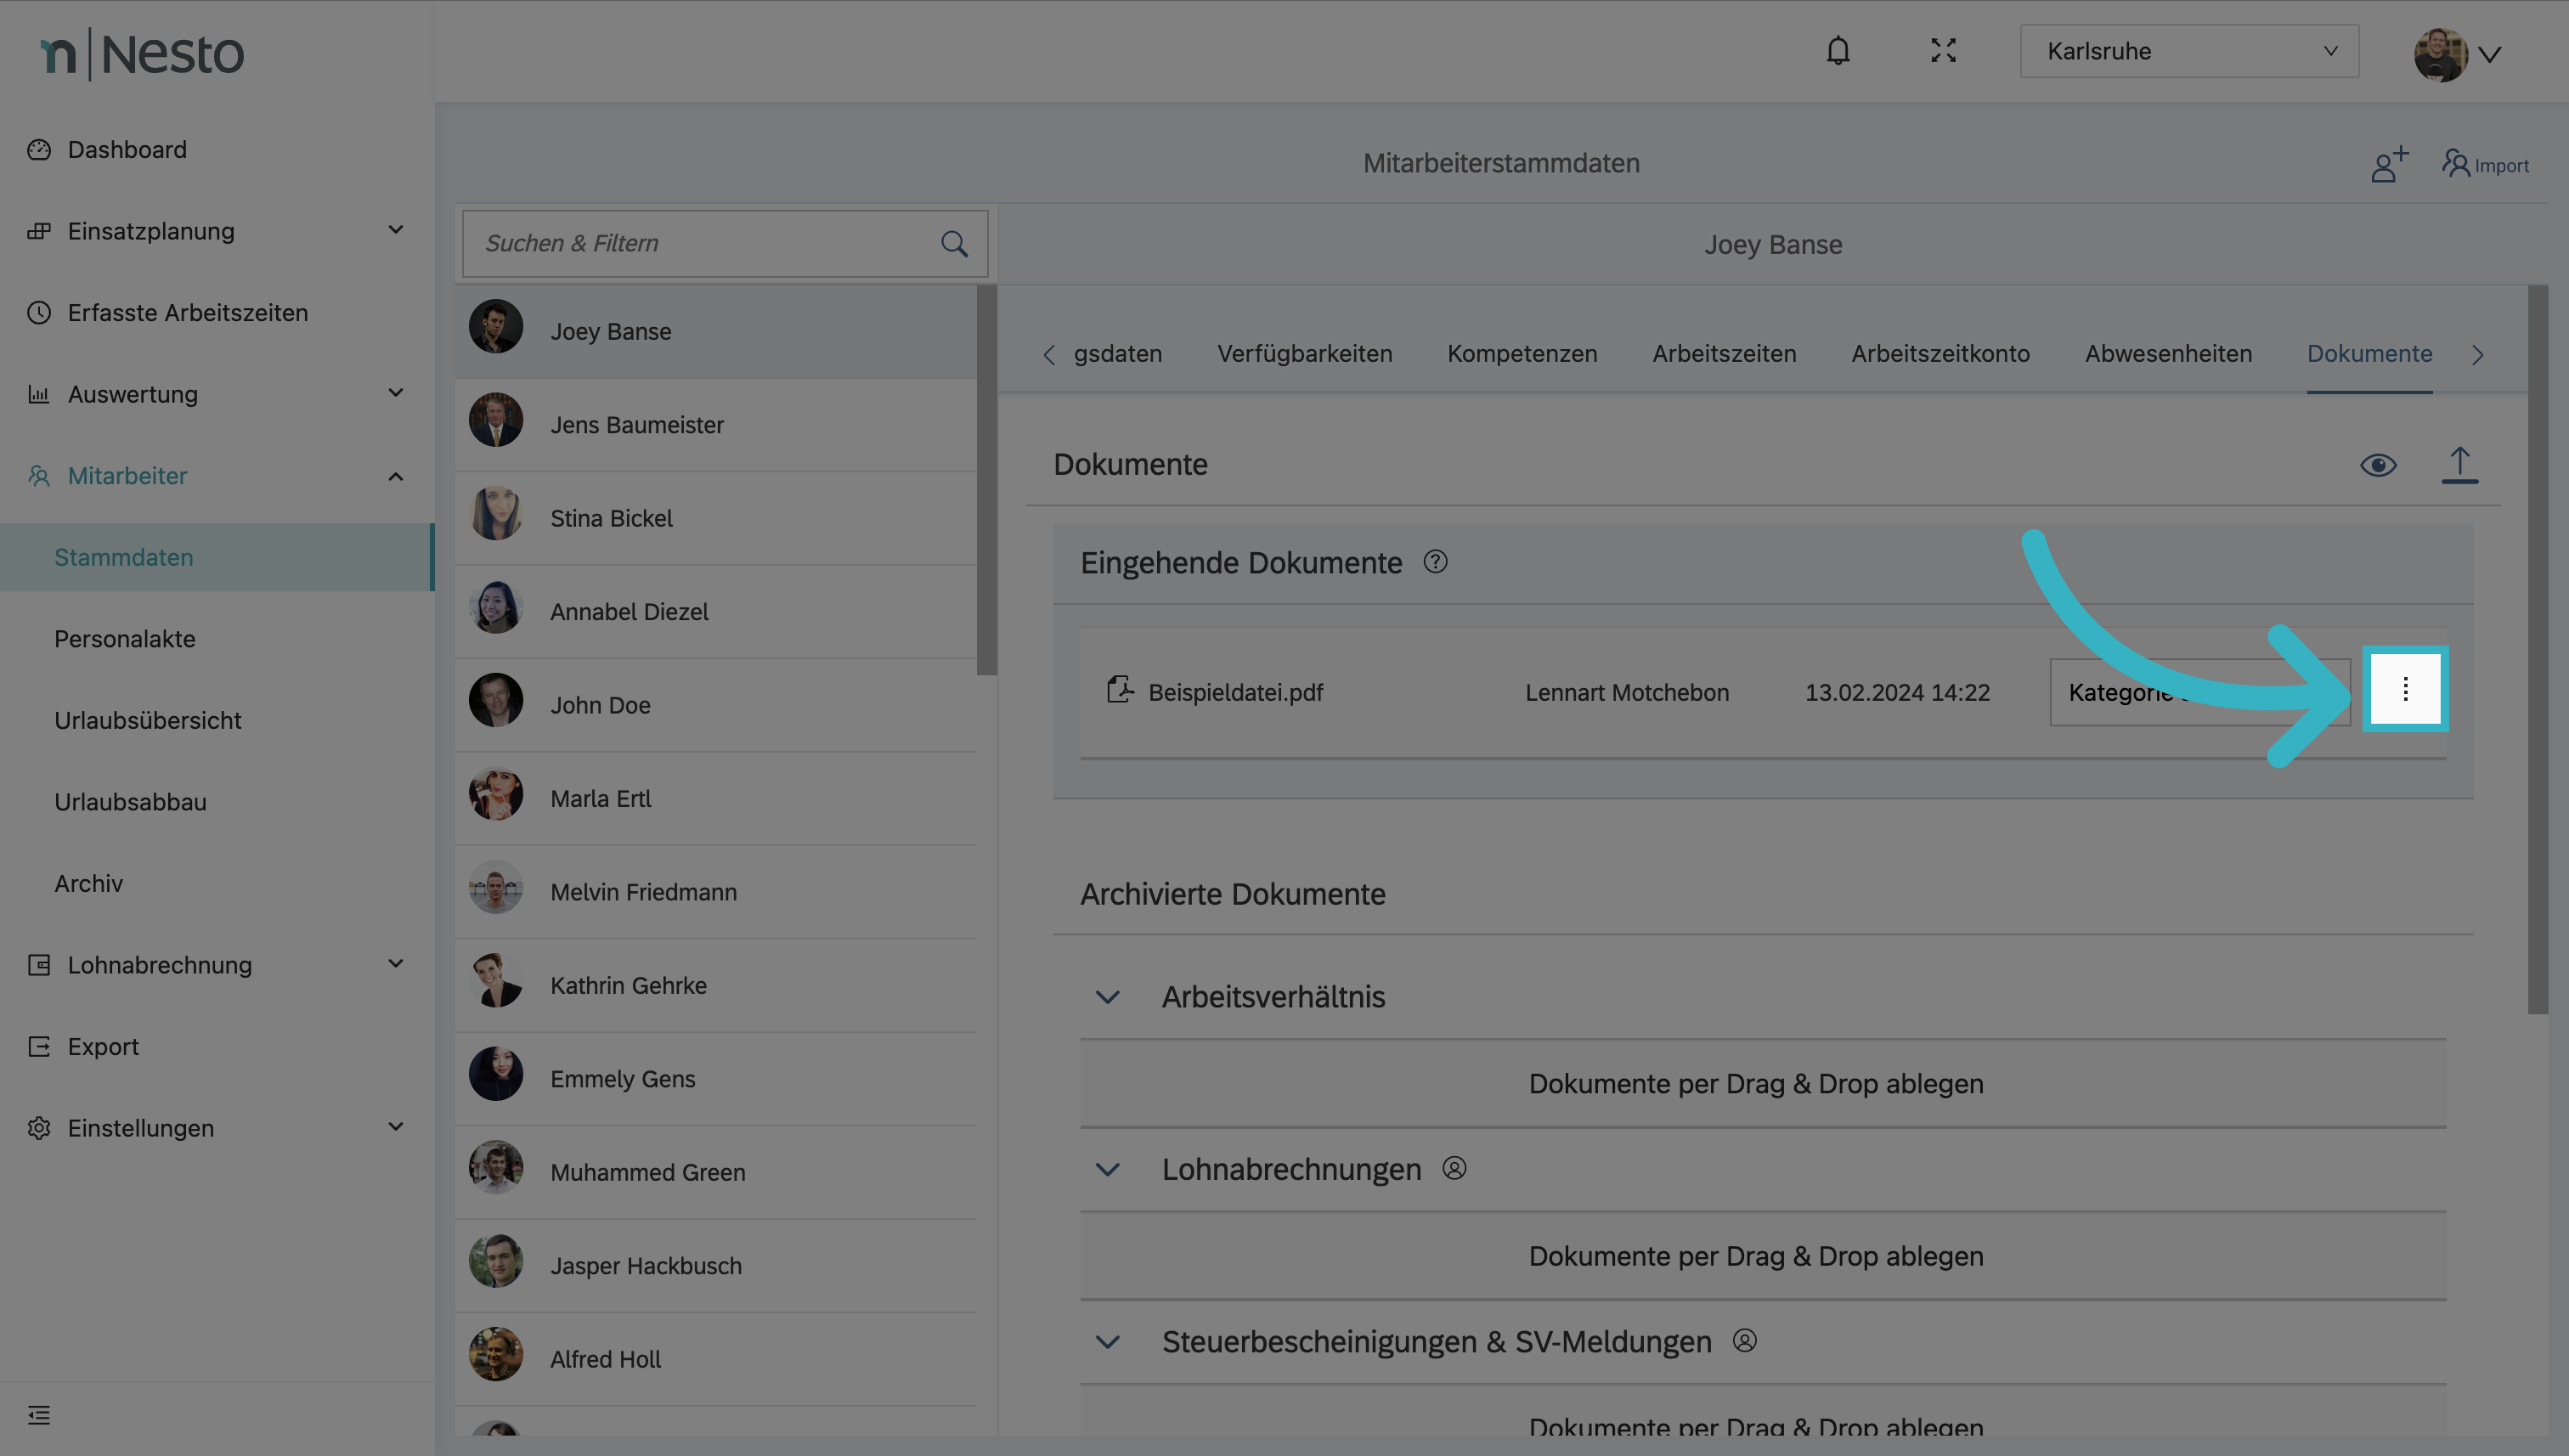Switch to the Abwesenheiten tab
2569x1456 pixels.
click(x=2167, y=354)
